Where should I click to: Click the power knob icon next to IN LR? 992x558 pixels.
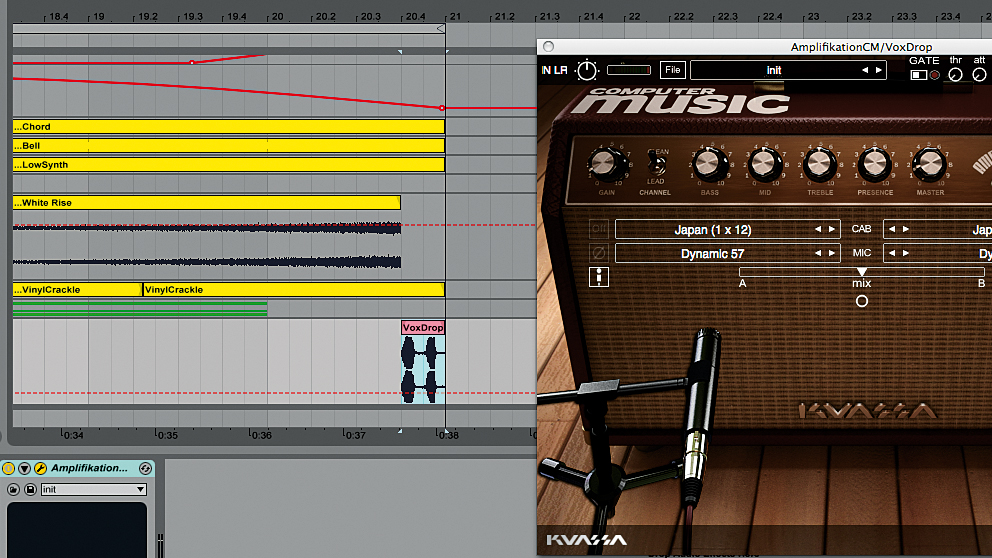point(586,70)
